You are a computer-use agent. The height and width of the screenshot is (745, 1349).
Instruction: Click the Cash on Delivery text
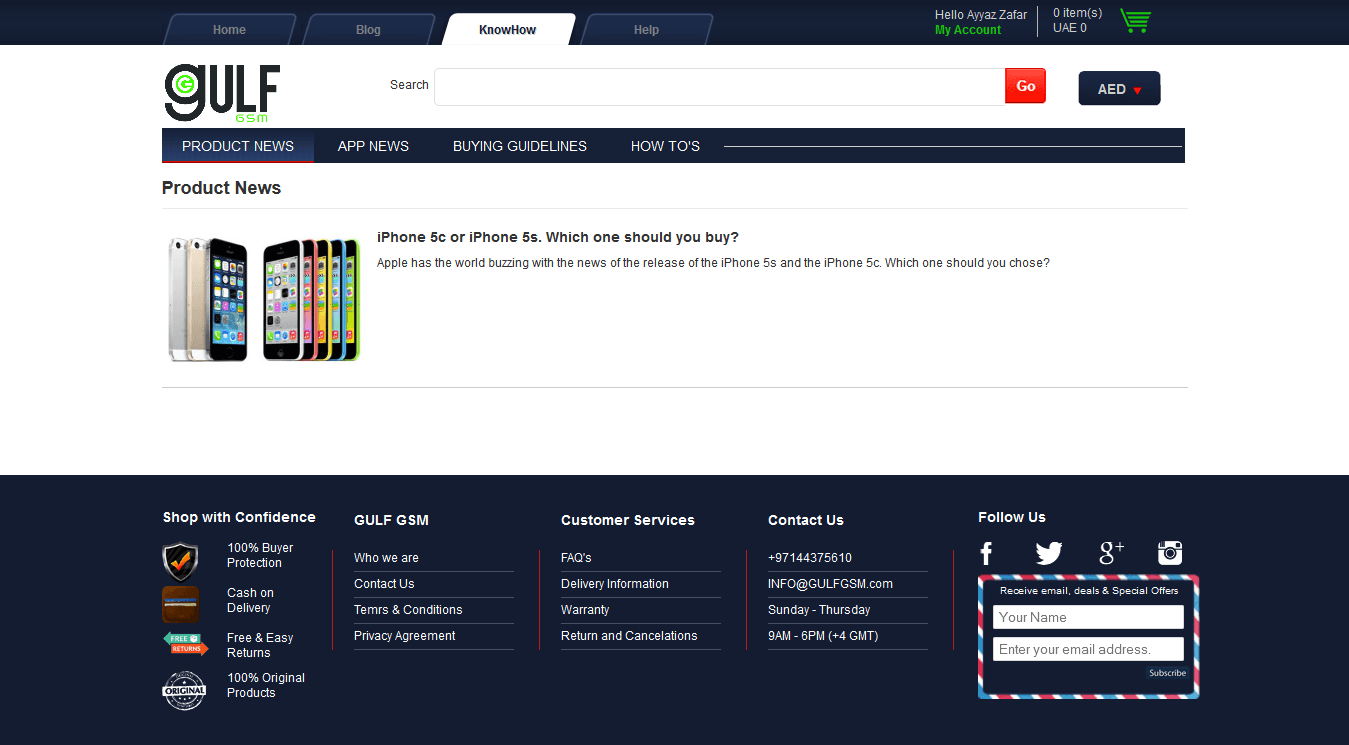coord(250,600)
